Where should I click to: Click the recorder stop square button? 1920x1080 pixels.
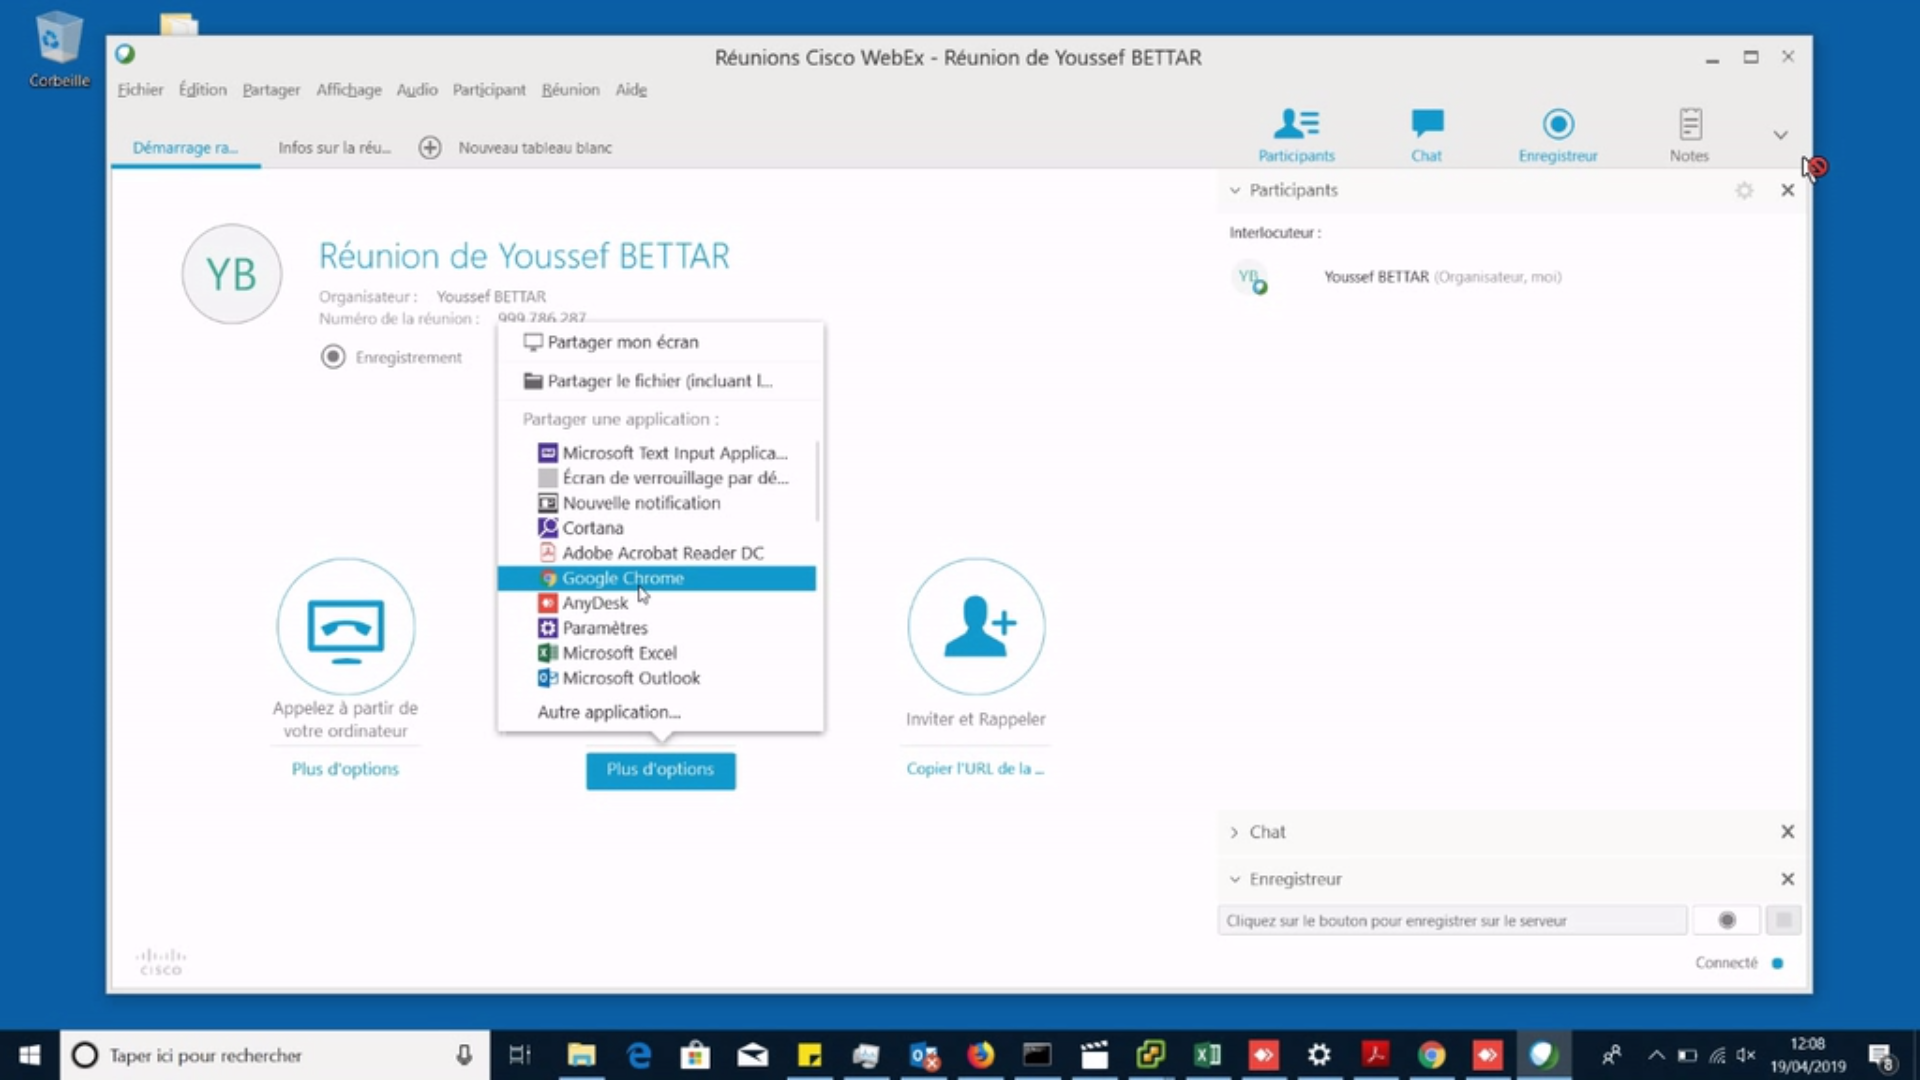click(x=1783, y=920)
